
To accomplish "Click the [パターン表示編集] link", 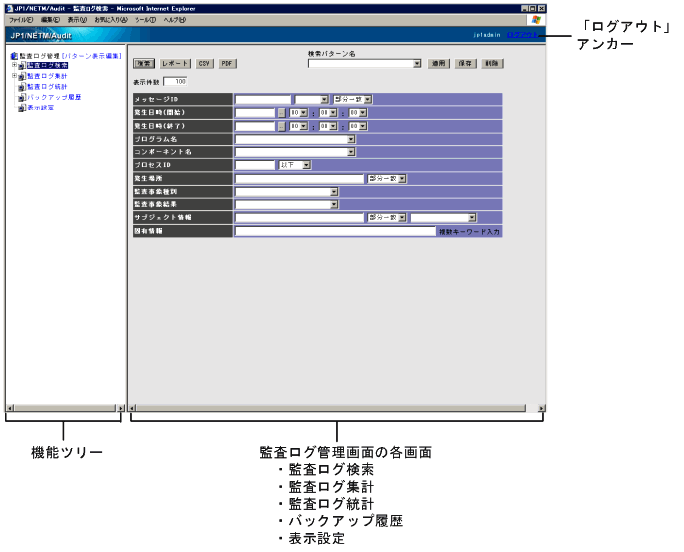I will pyautogui.click(x=92, y=56).
